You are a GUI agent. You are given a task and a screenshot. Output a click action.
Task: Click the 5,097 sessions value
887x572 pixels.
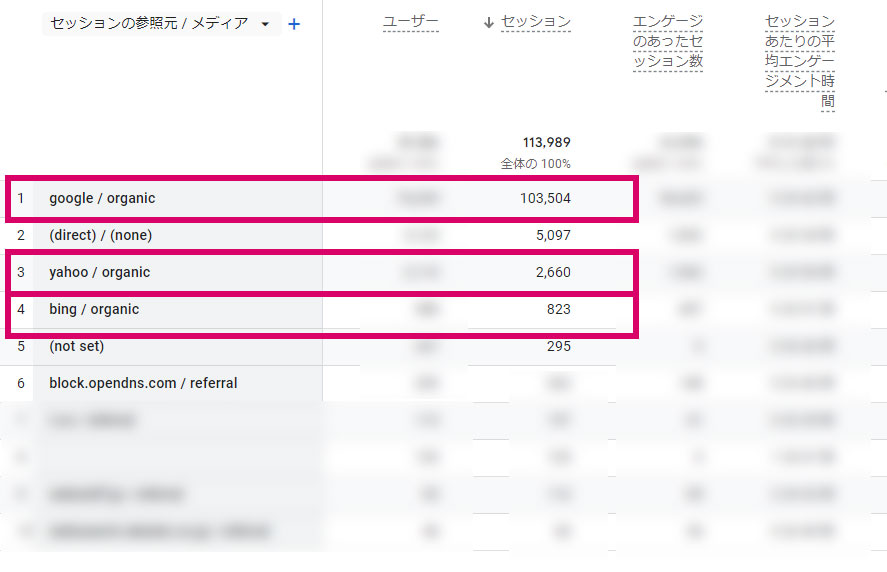pyautogui.click(x=553, y=235)
